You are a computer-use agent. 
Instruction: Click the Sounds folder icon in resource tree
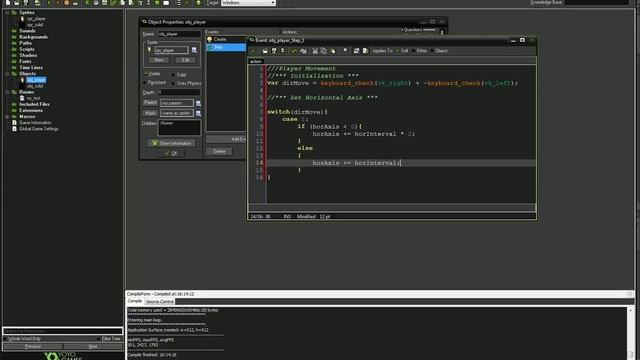pos(14,31)
